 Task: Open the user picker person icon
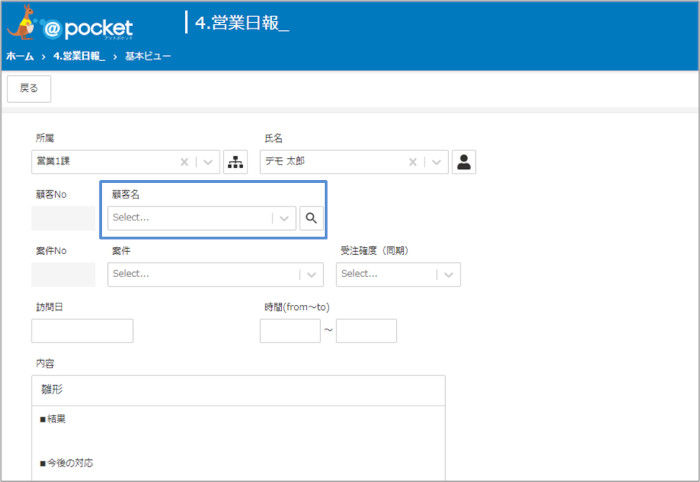pyautogui.click(x=464, y=162)
